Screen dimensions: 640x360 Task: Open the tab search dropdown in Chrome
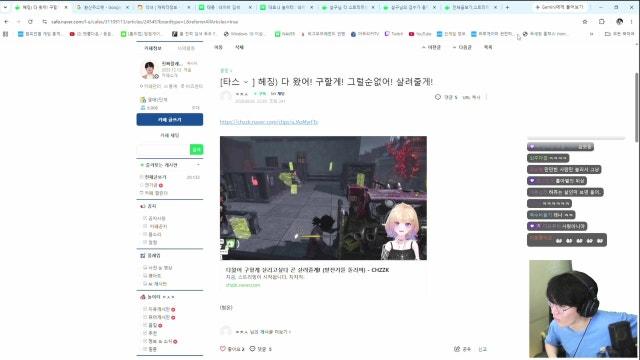(5, 7)
